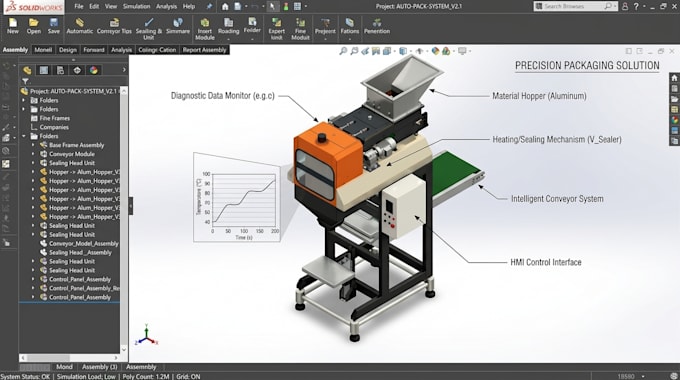
Task: Open the Conveyor Tips tool
Action: point(114,26)
